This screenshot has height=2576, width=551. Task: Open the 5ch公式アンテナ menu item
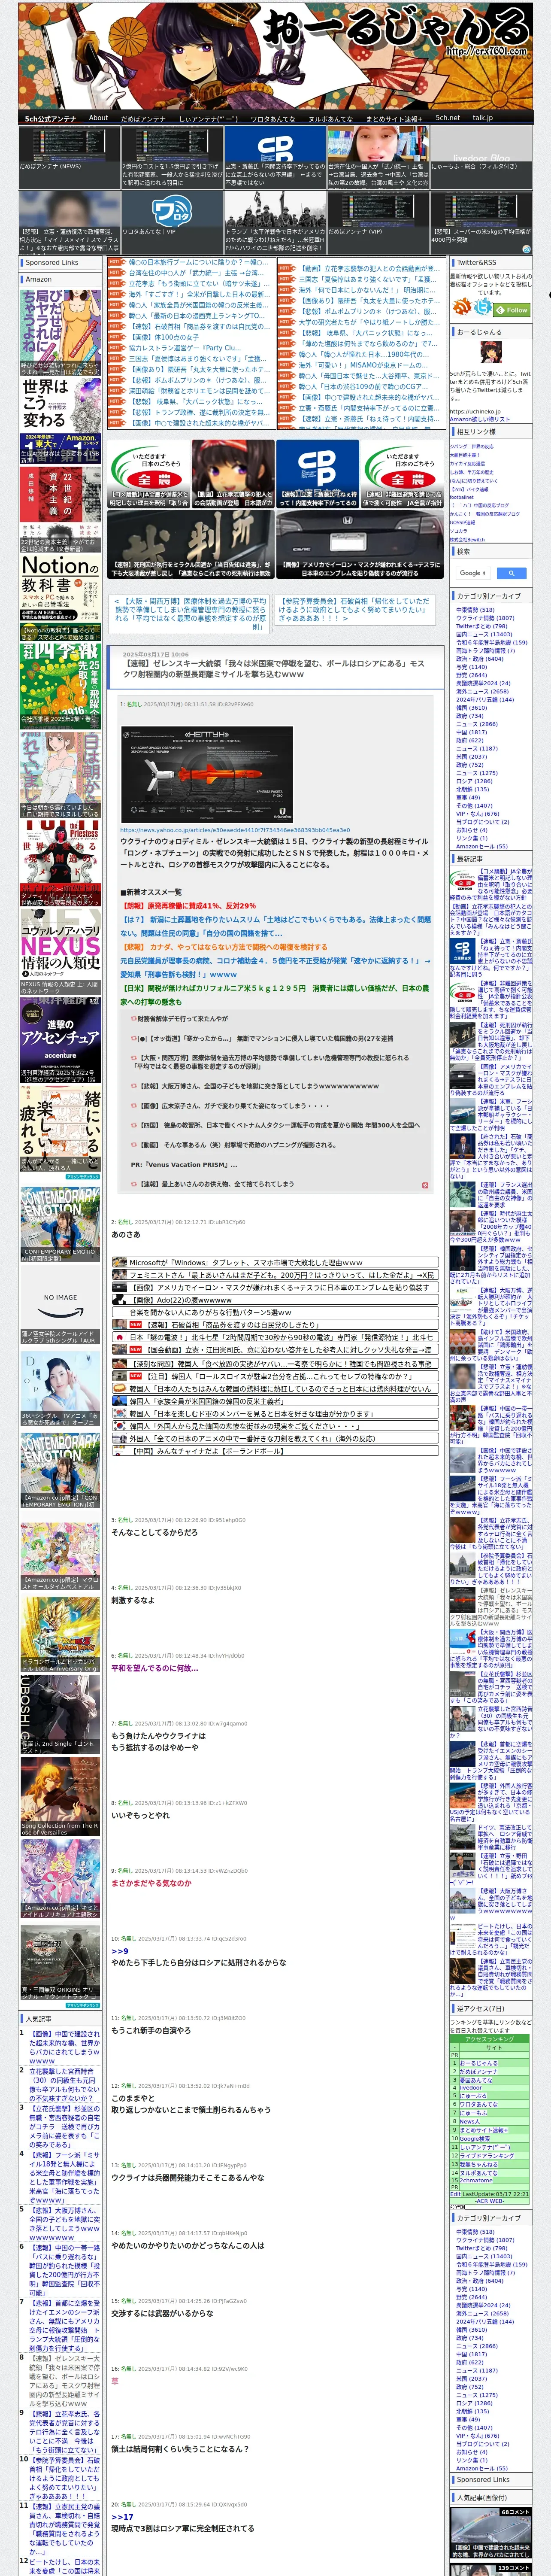tap(50, 118)
